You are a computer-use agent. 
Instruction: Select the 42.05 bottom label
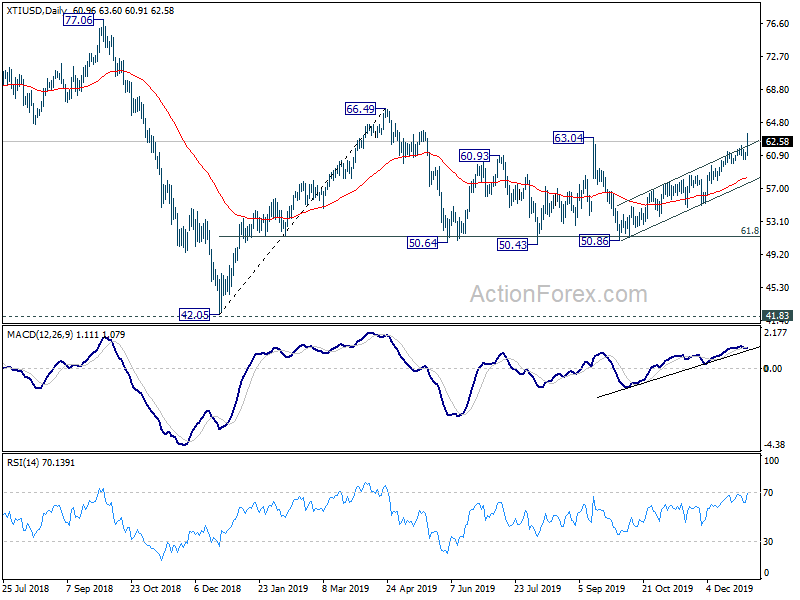click(x=194, y=315)
